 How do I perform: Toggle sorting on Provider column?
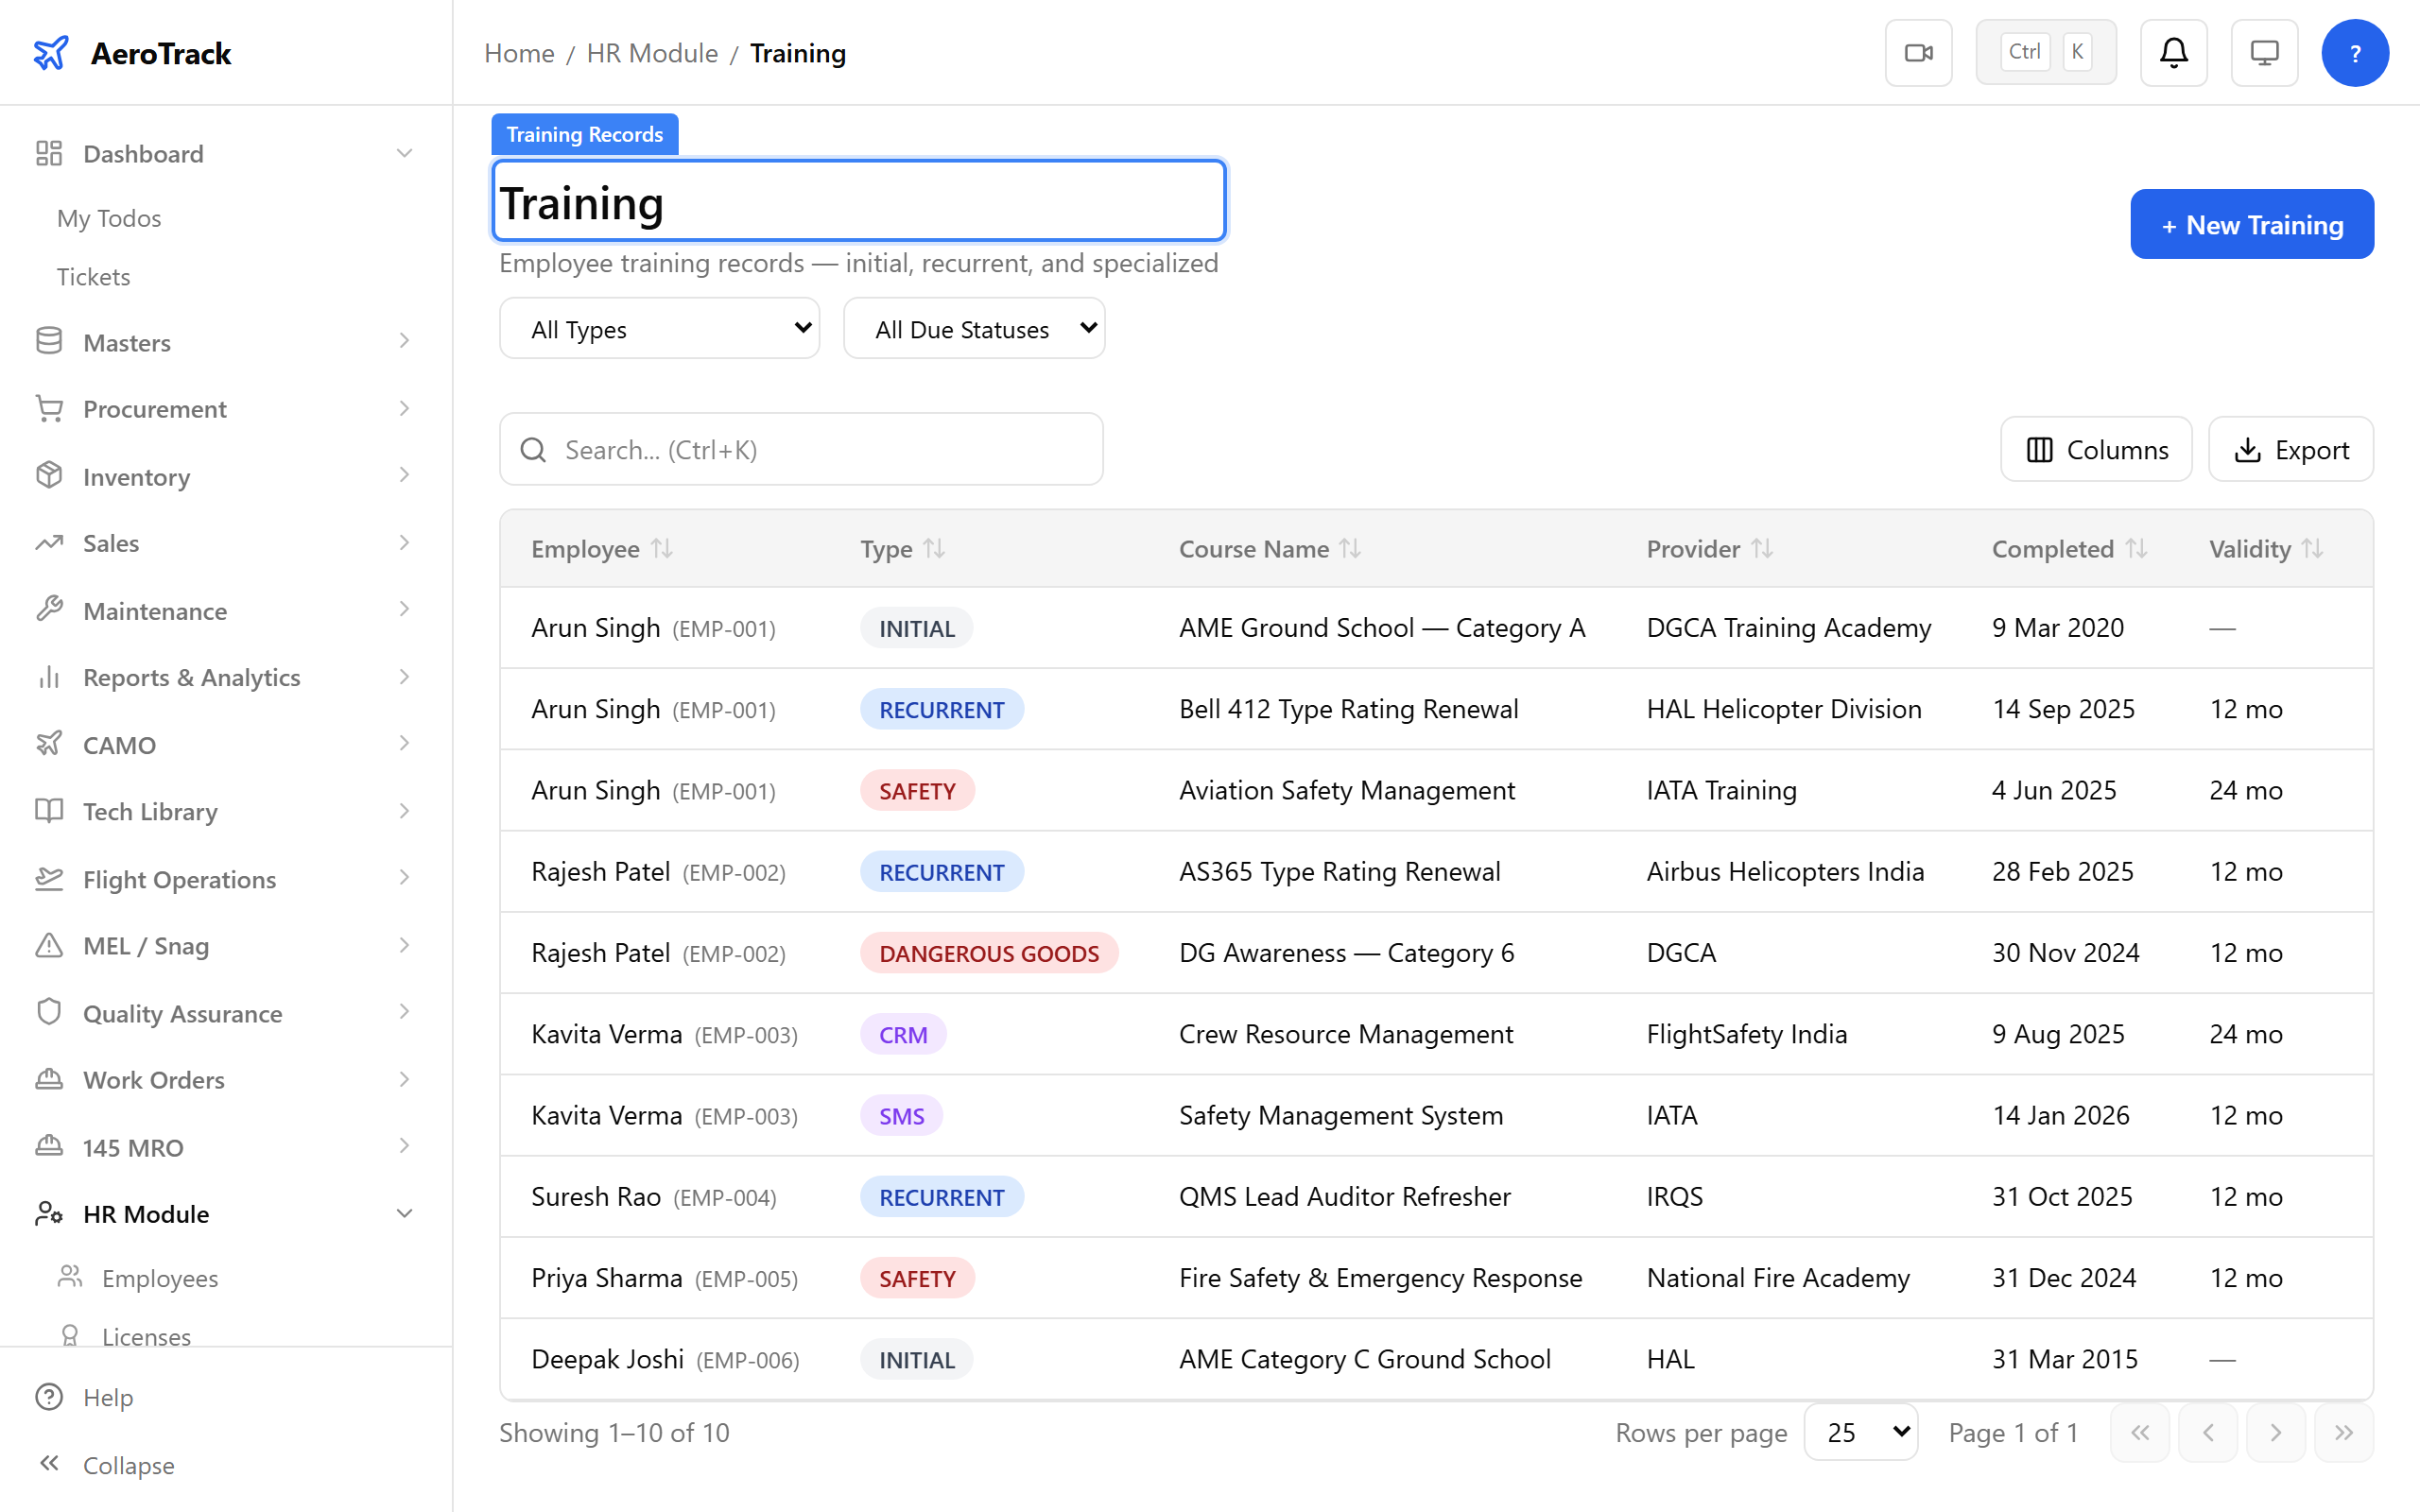[1763, 548]
